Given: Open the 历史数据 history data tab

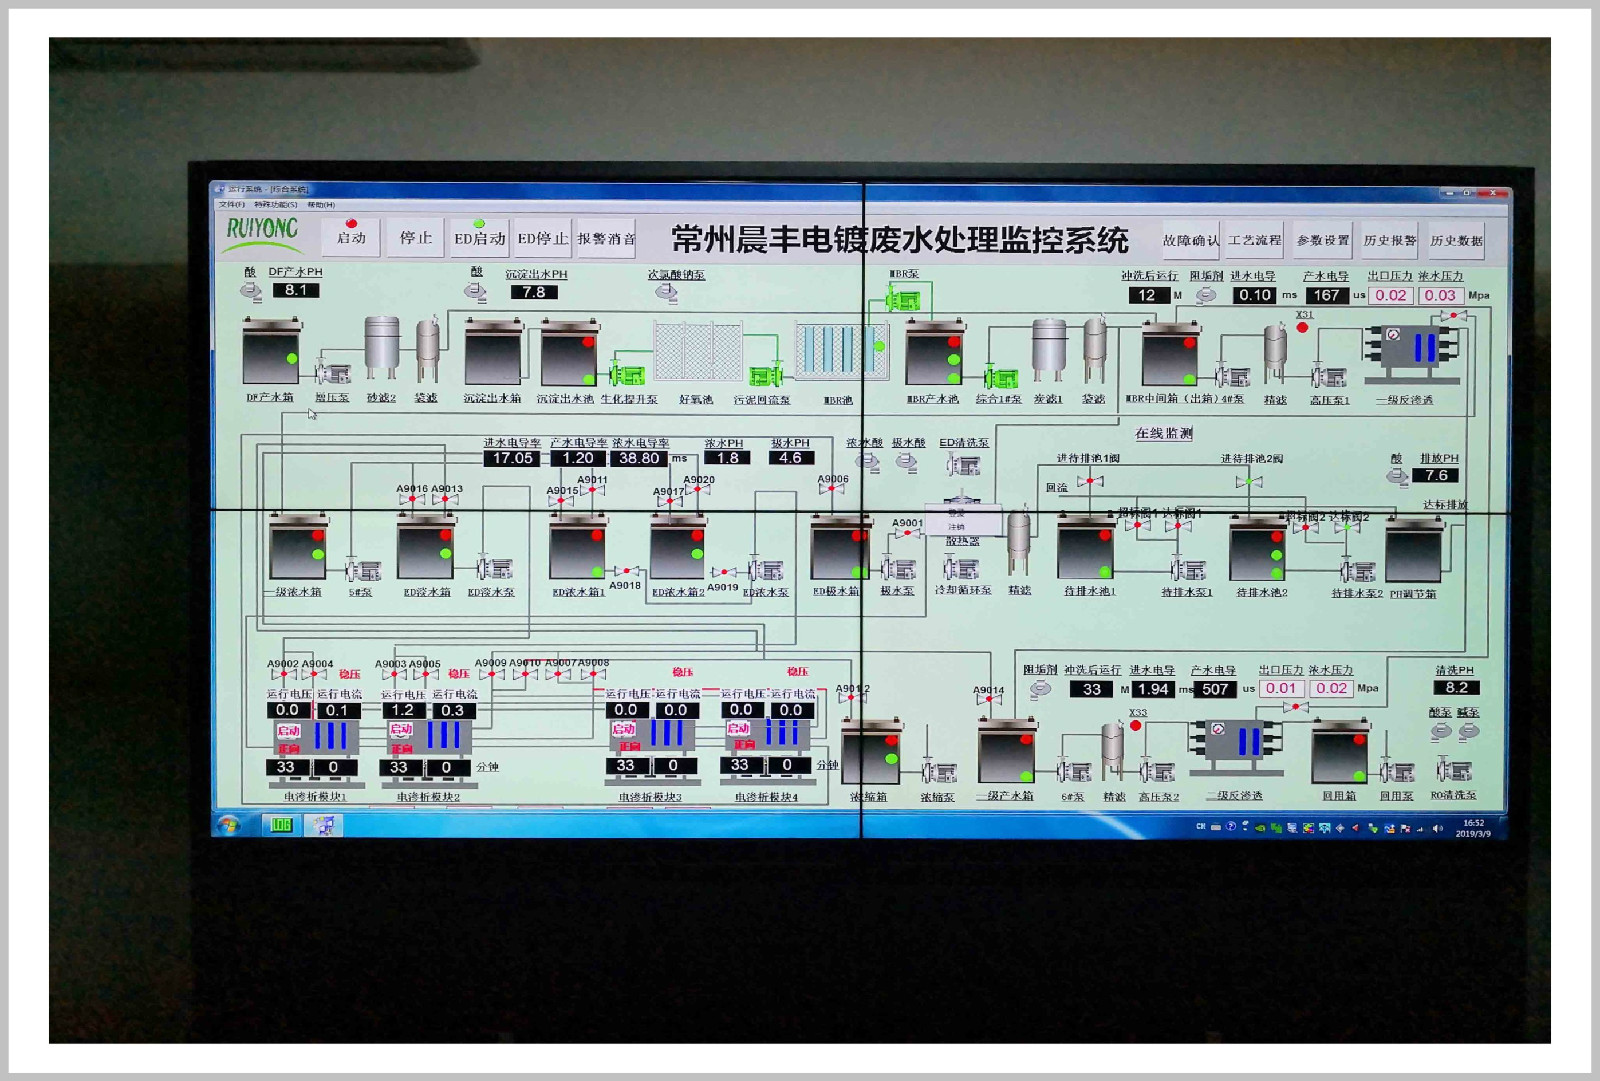Looking at the screenshot, I should (1456, 240).
